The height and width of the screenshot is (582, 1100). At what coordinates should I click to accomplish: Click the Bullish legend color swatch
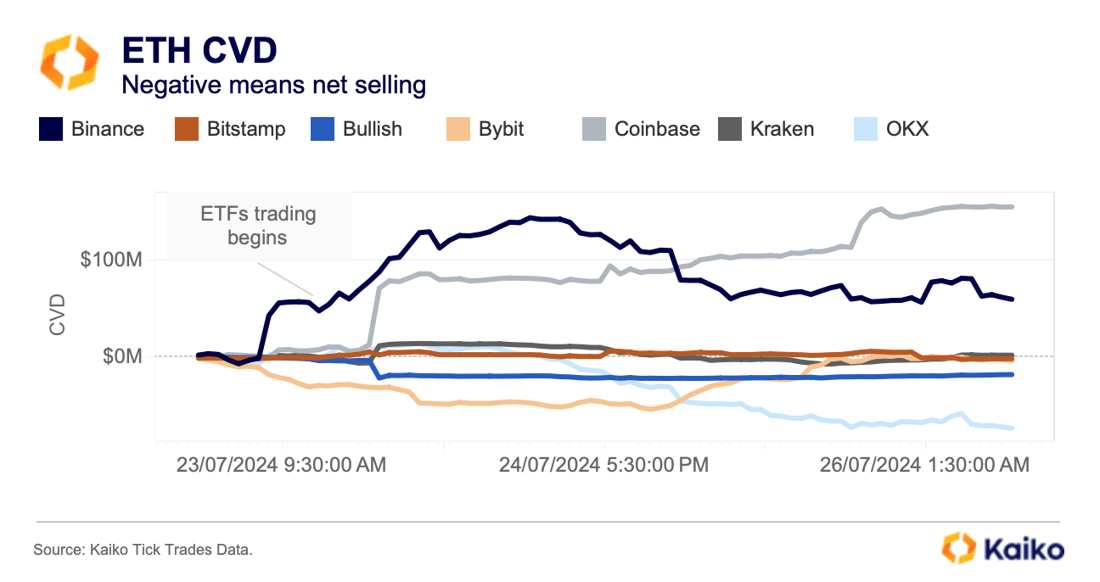point(322,129)
